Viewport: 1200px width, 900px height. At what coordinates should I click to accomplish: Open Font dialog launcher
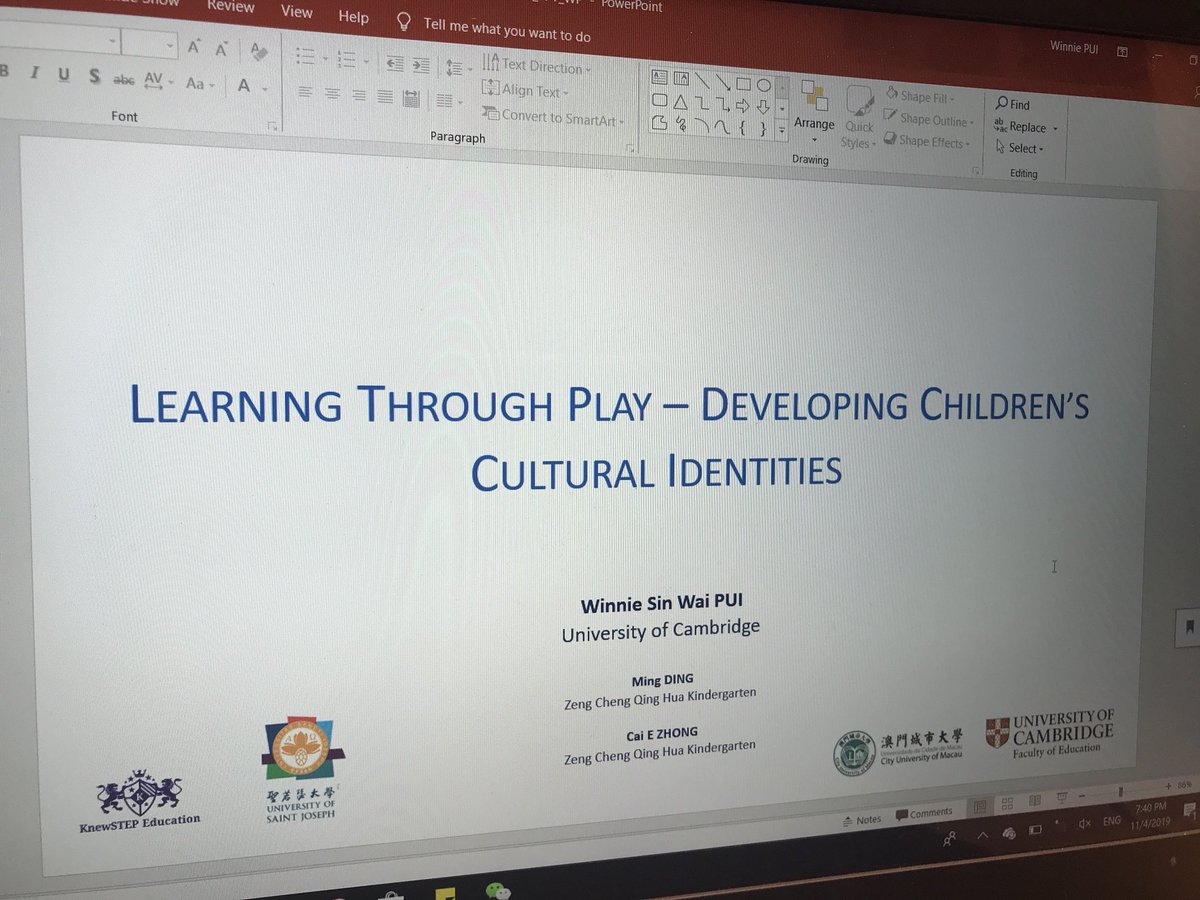point(271,126)
